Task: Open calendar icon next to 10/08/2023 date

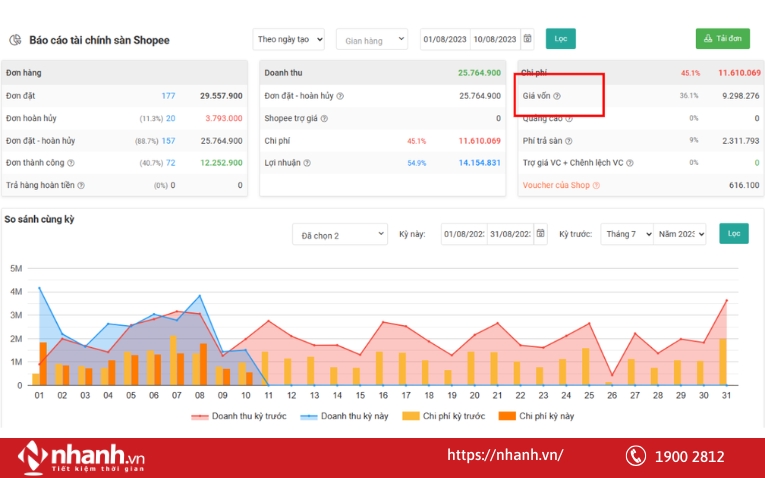Action: pos(527,39)
